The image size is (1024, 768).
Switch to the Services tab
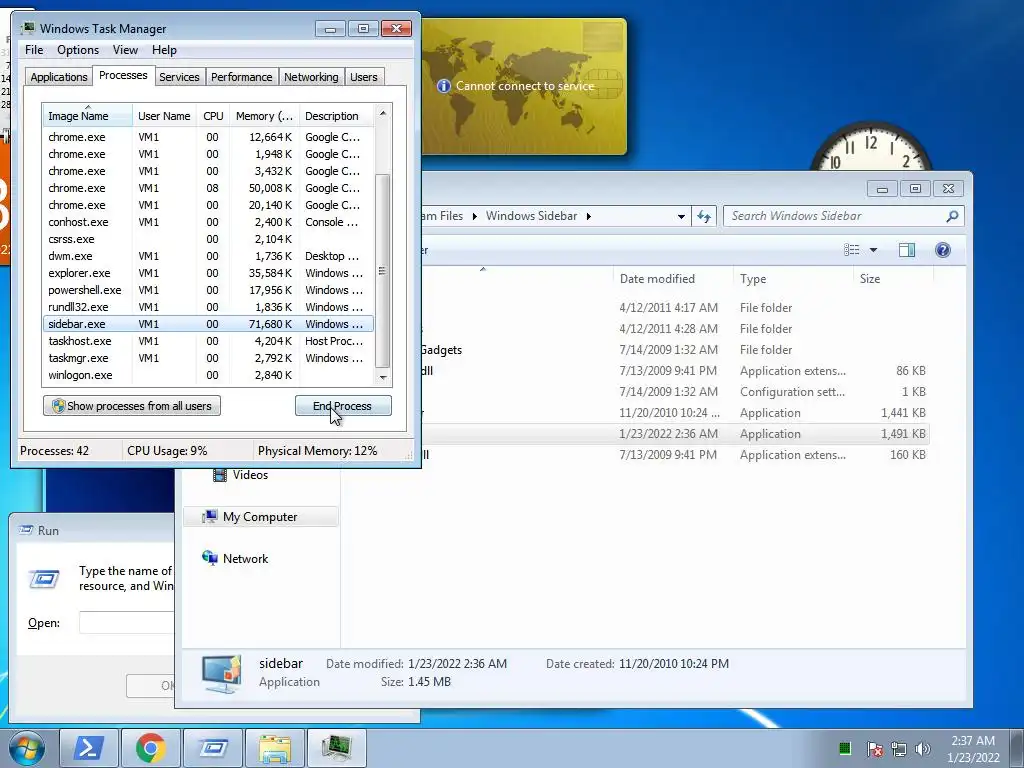(179, 77)
